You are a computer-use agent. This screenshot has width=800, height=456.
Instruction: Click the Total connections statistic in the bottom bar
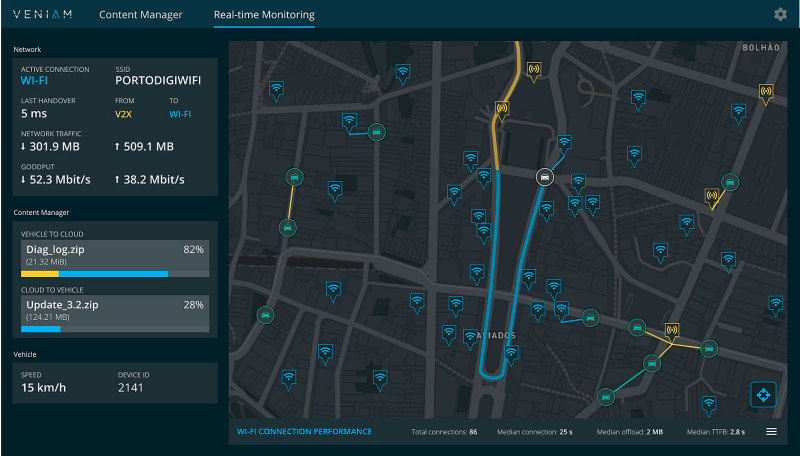click(x=444, y=432)
